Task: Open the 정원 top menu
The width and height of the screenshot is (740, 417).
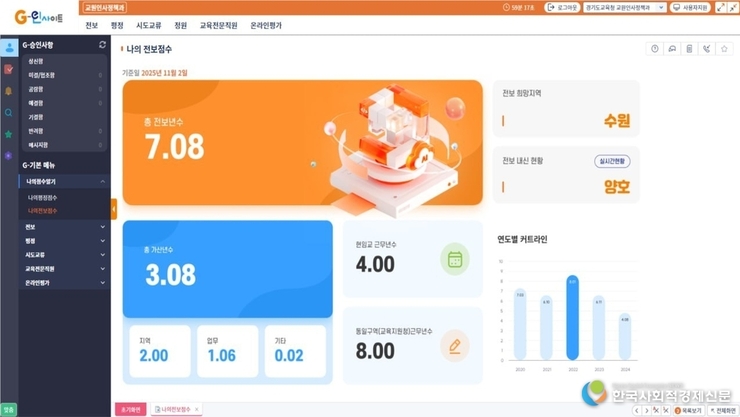Action: (181, 25)
